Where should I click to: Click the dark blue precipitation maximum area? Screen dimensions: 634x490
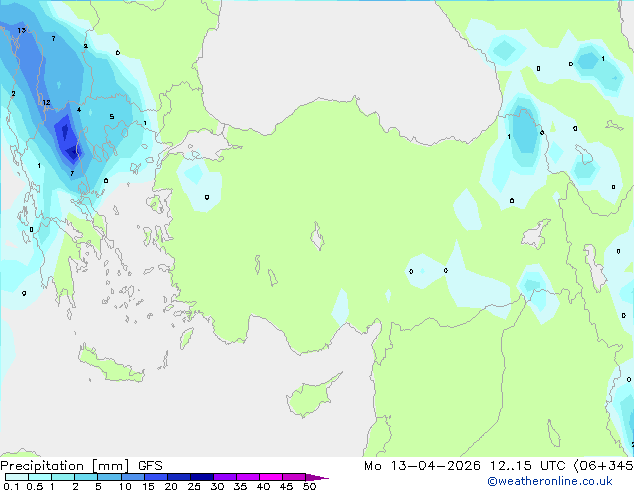[x=68, y=139]
